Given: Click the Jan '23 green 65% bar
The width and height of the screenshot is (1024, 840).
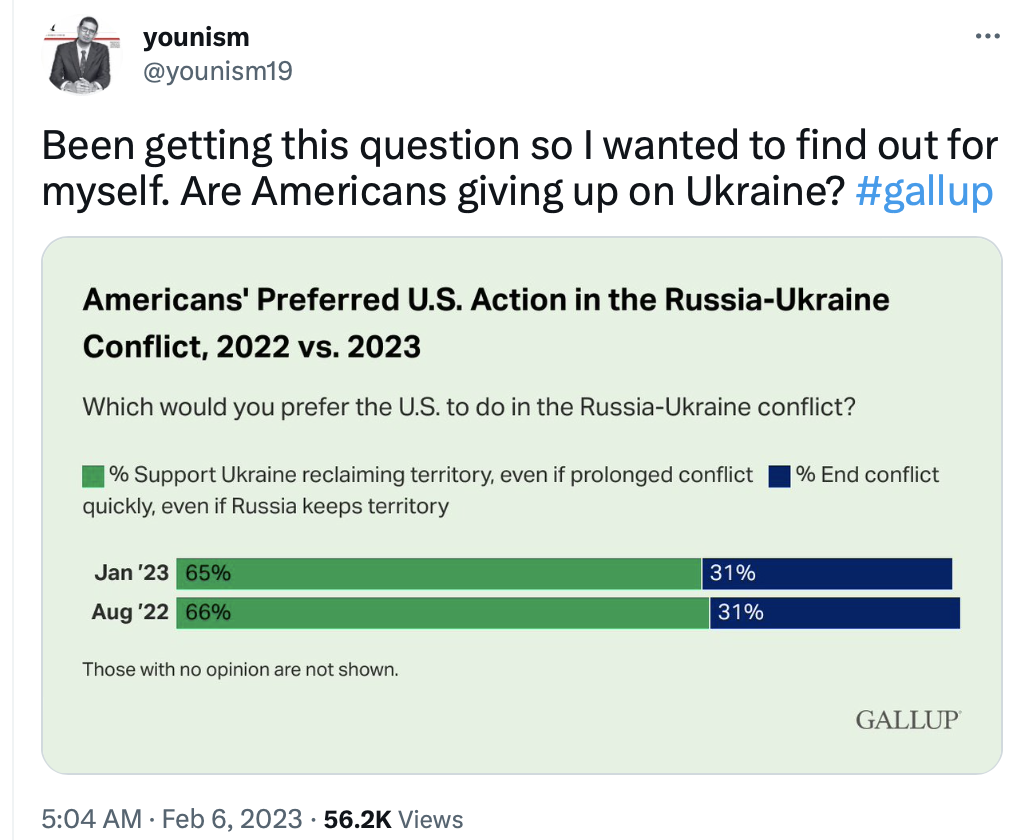Looking at the screenshot, I should click(x=439, y=574).
